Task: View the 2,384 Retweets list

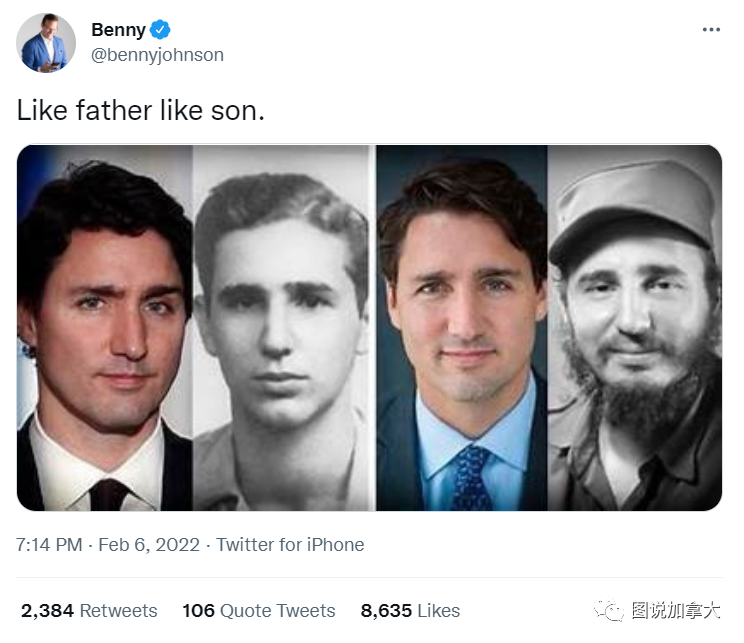Action: (89, 610)
